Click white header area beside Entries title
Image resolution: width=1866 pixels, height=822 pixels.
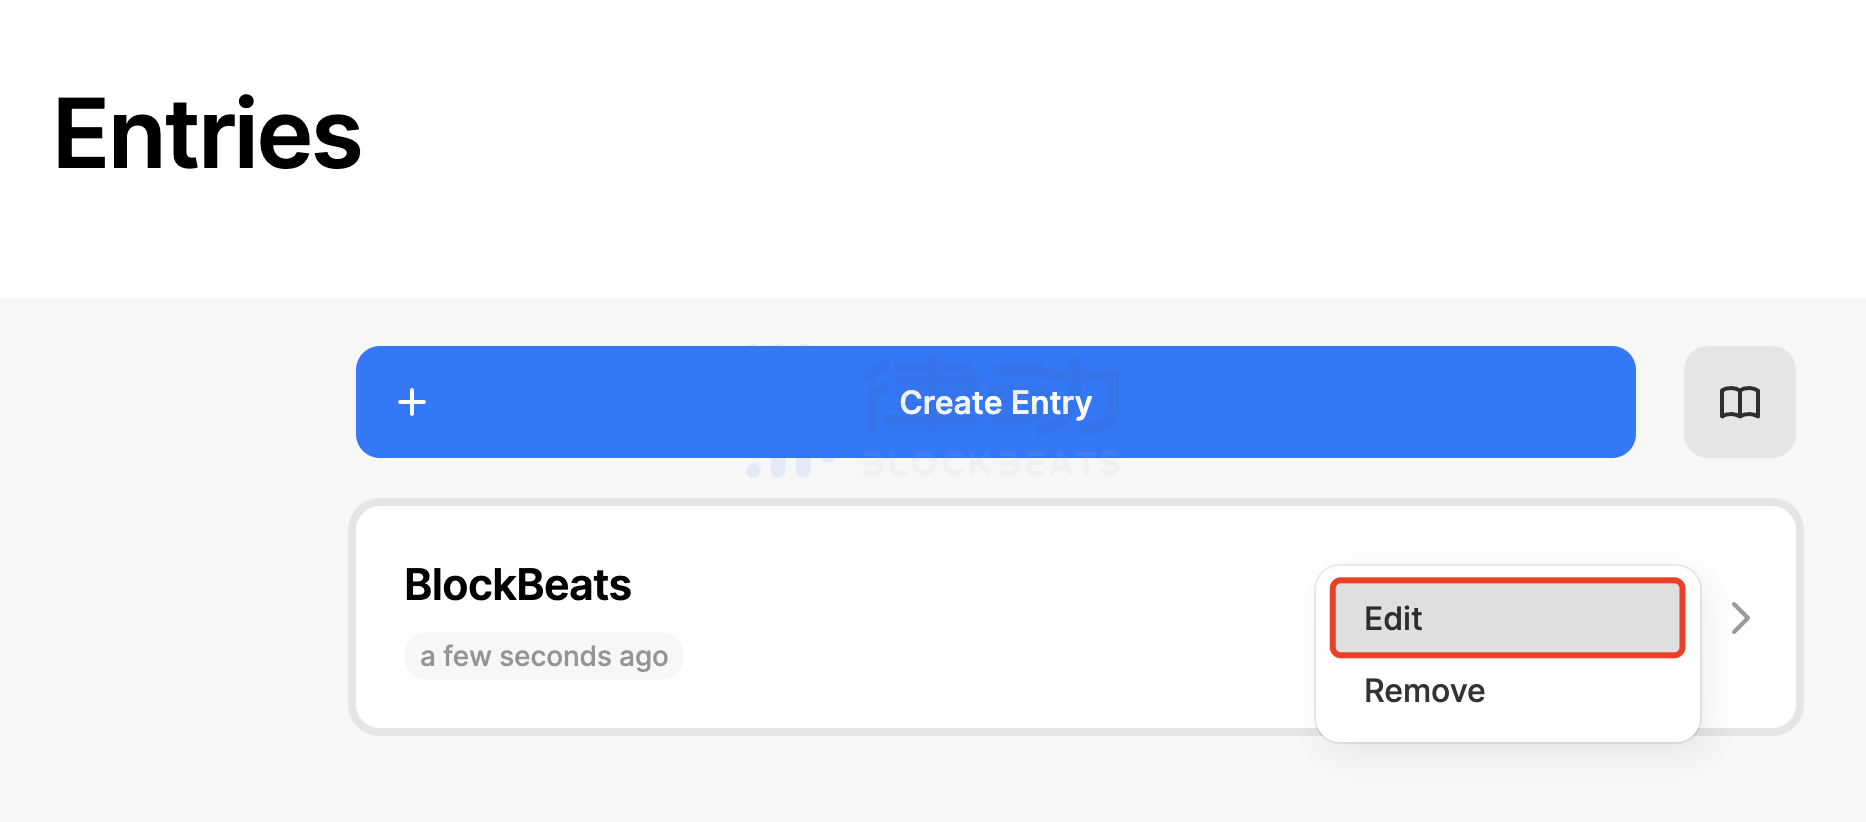(1000, 140)
